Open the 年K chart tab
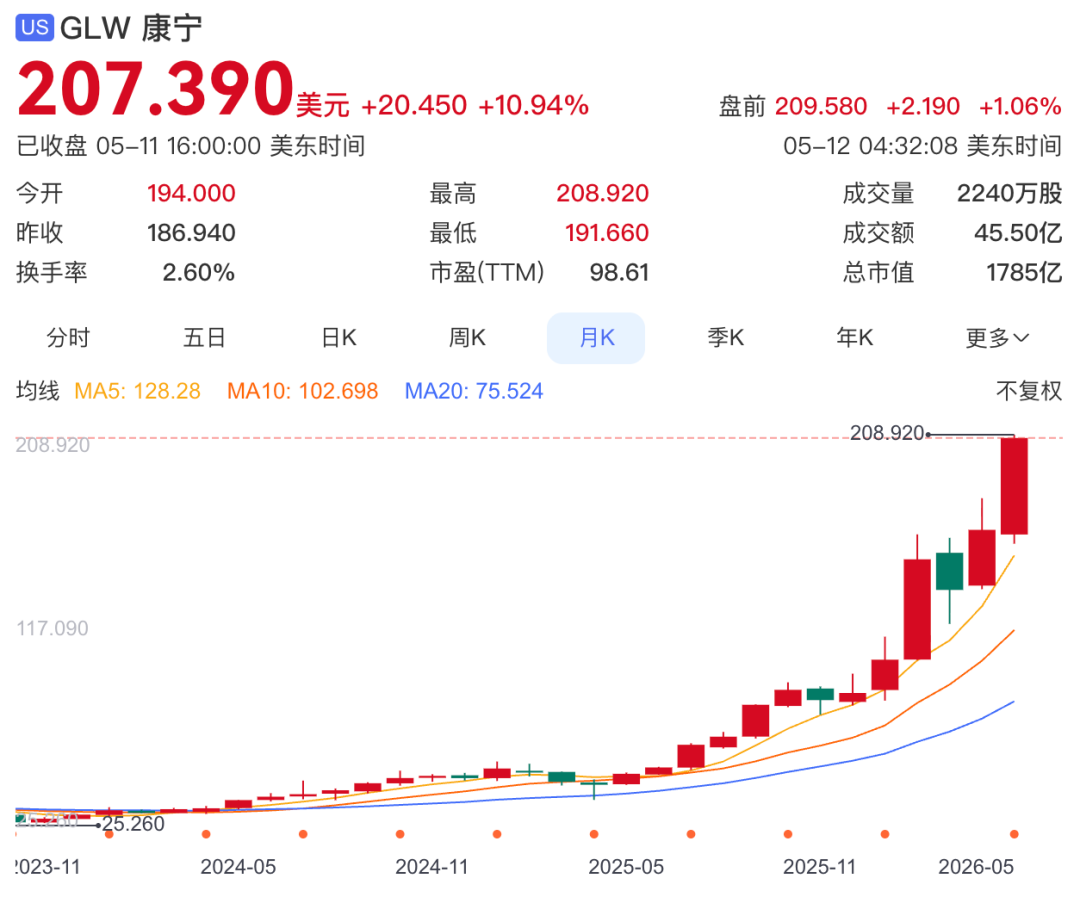1080x897 pixels. [855, 338]
